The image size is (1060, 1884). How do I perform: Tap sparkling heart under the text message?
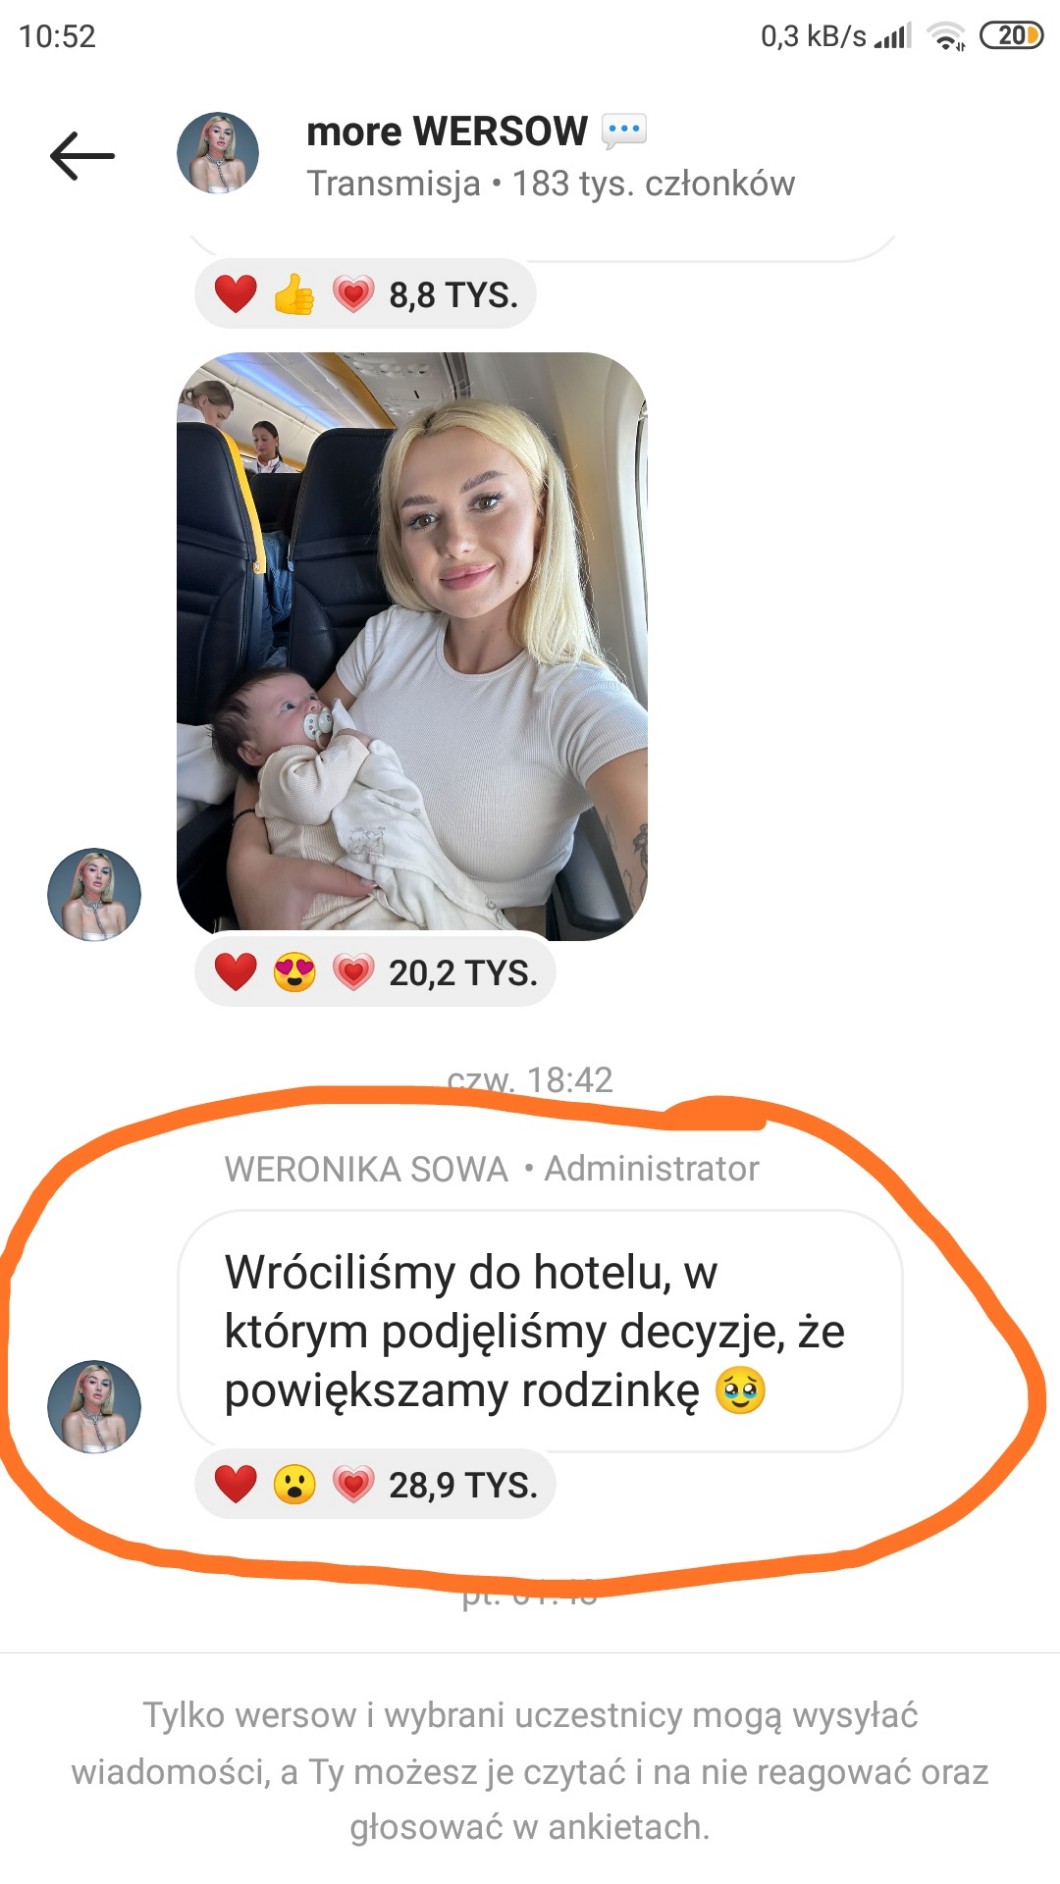tap(353, 1484)
